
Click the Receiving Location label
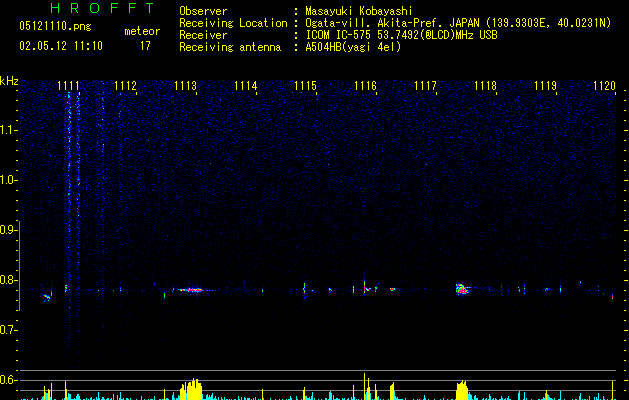click(x=233, y=23)
